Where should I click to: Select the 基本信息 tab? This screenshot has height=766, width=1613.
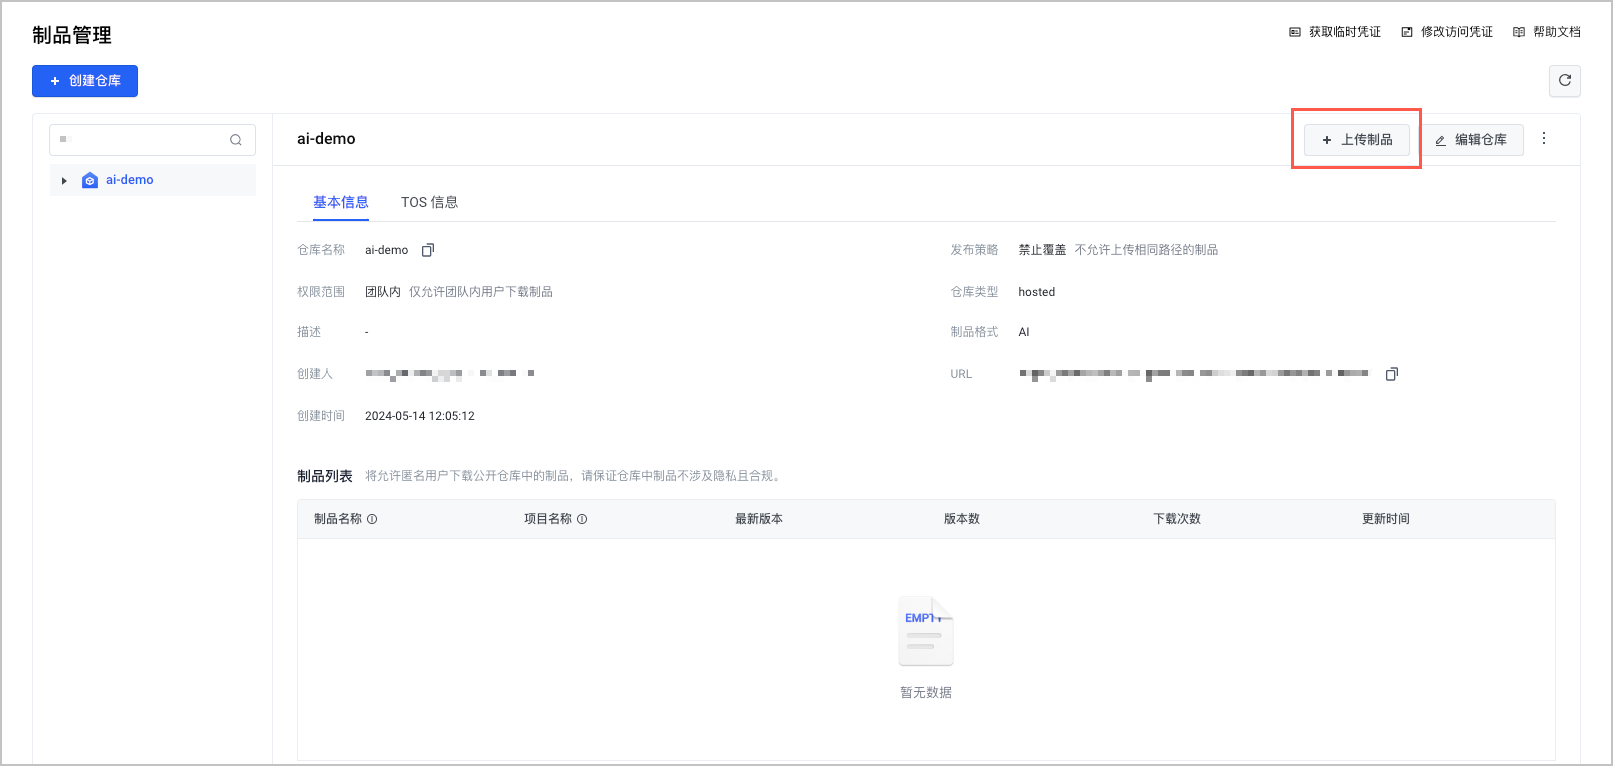(x=340, y=202)
